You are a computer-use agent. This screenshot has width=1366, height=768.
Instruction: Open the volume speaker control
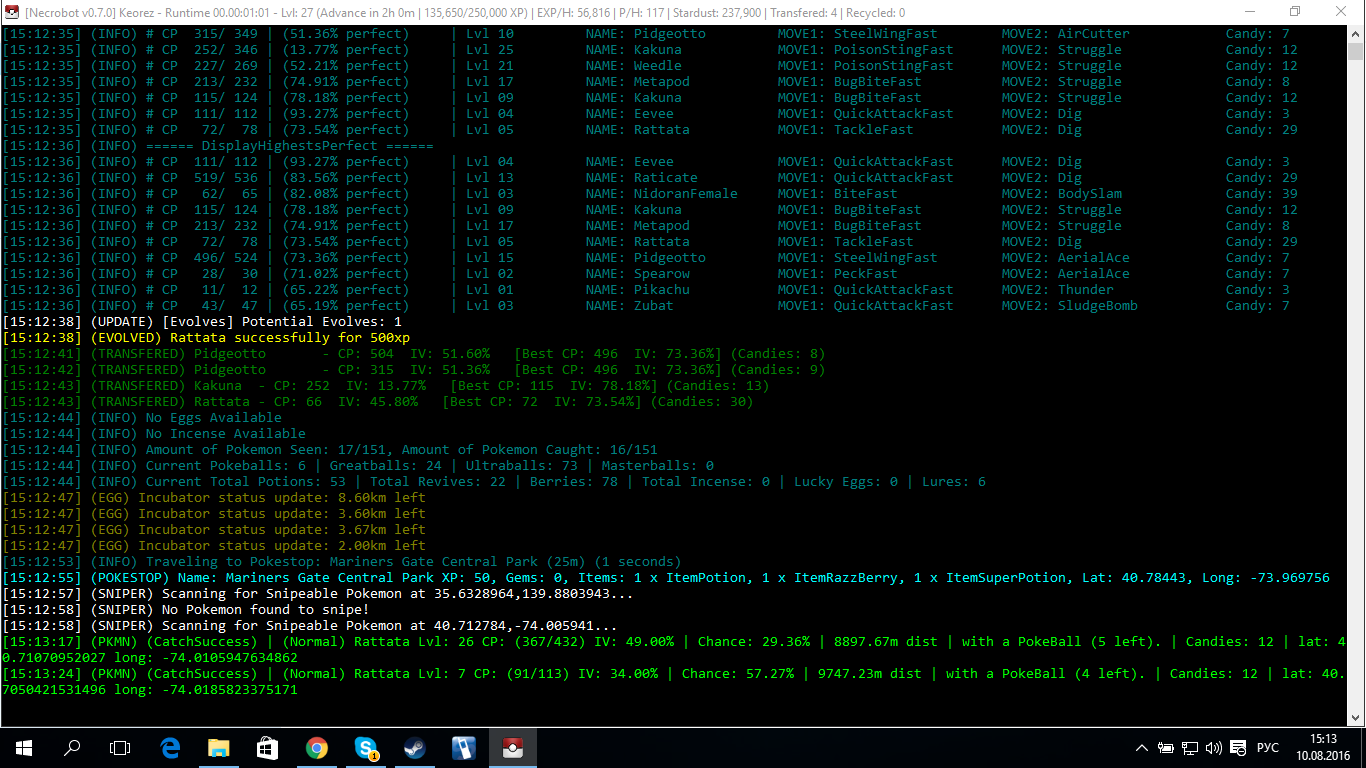(1214, 748)
